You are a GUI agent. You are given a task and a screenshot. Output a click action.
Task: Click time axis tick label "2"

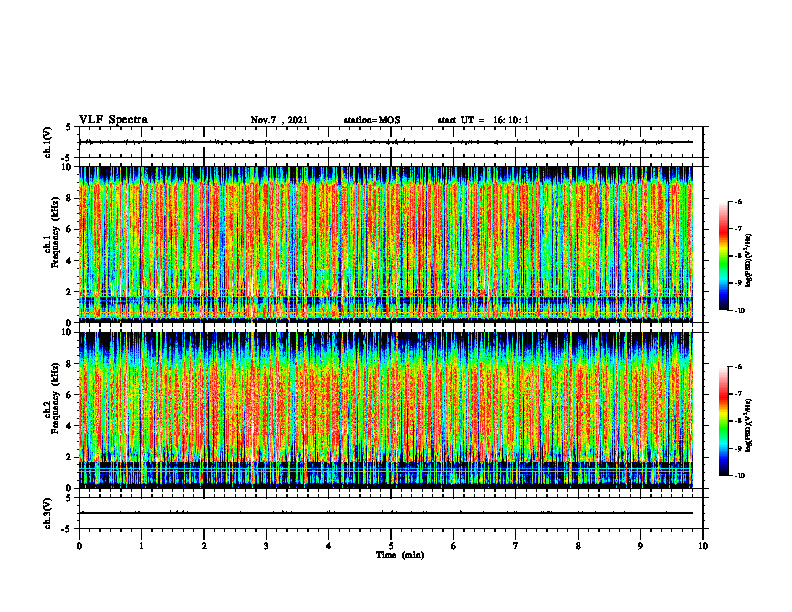pyautogui.click(x=204, y=546)
